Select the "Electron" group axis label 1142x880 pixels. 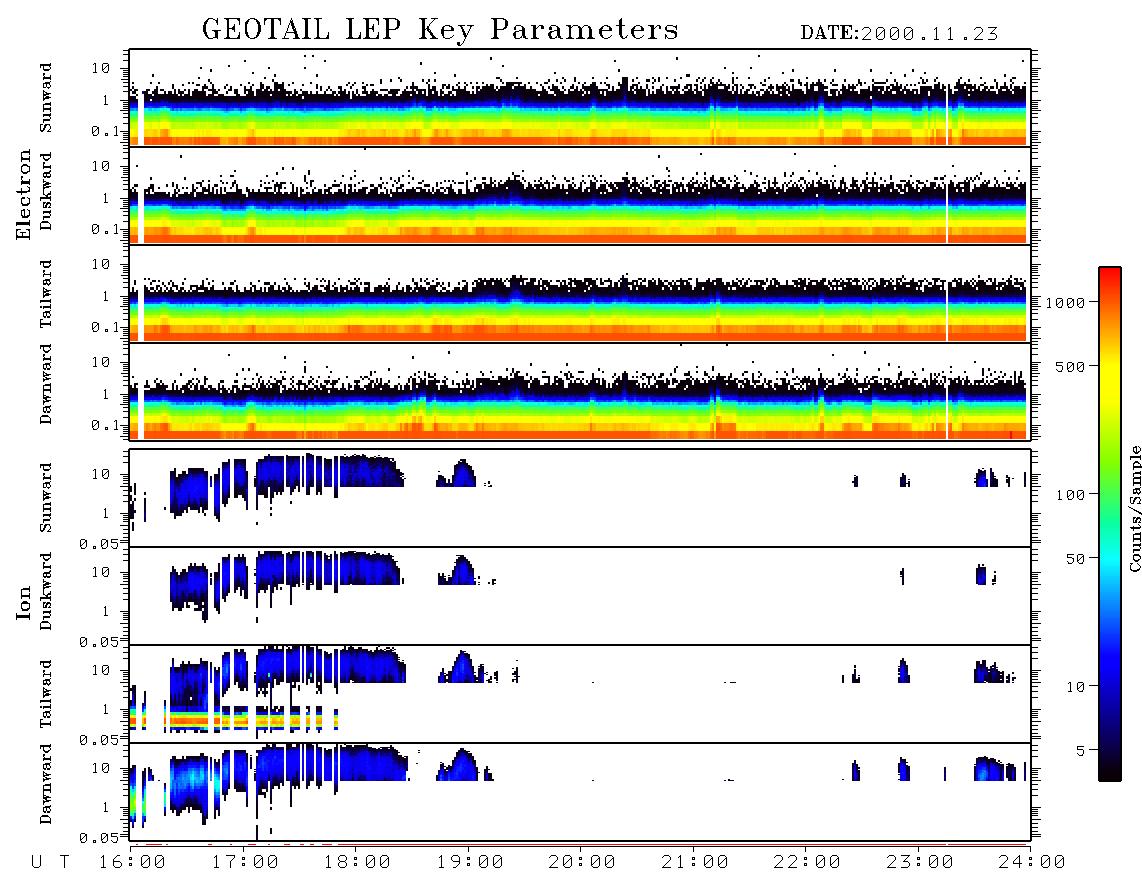(23, 195)
